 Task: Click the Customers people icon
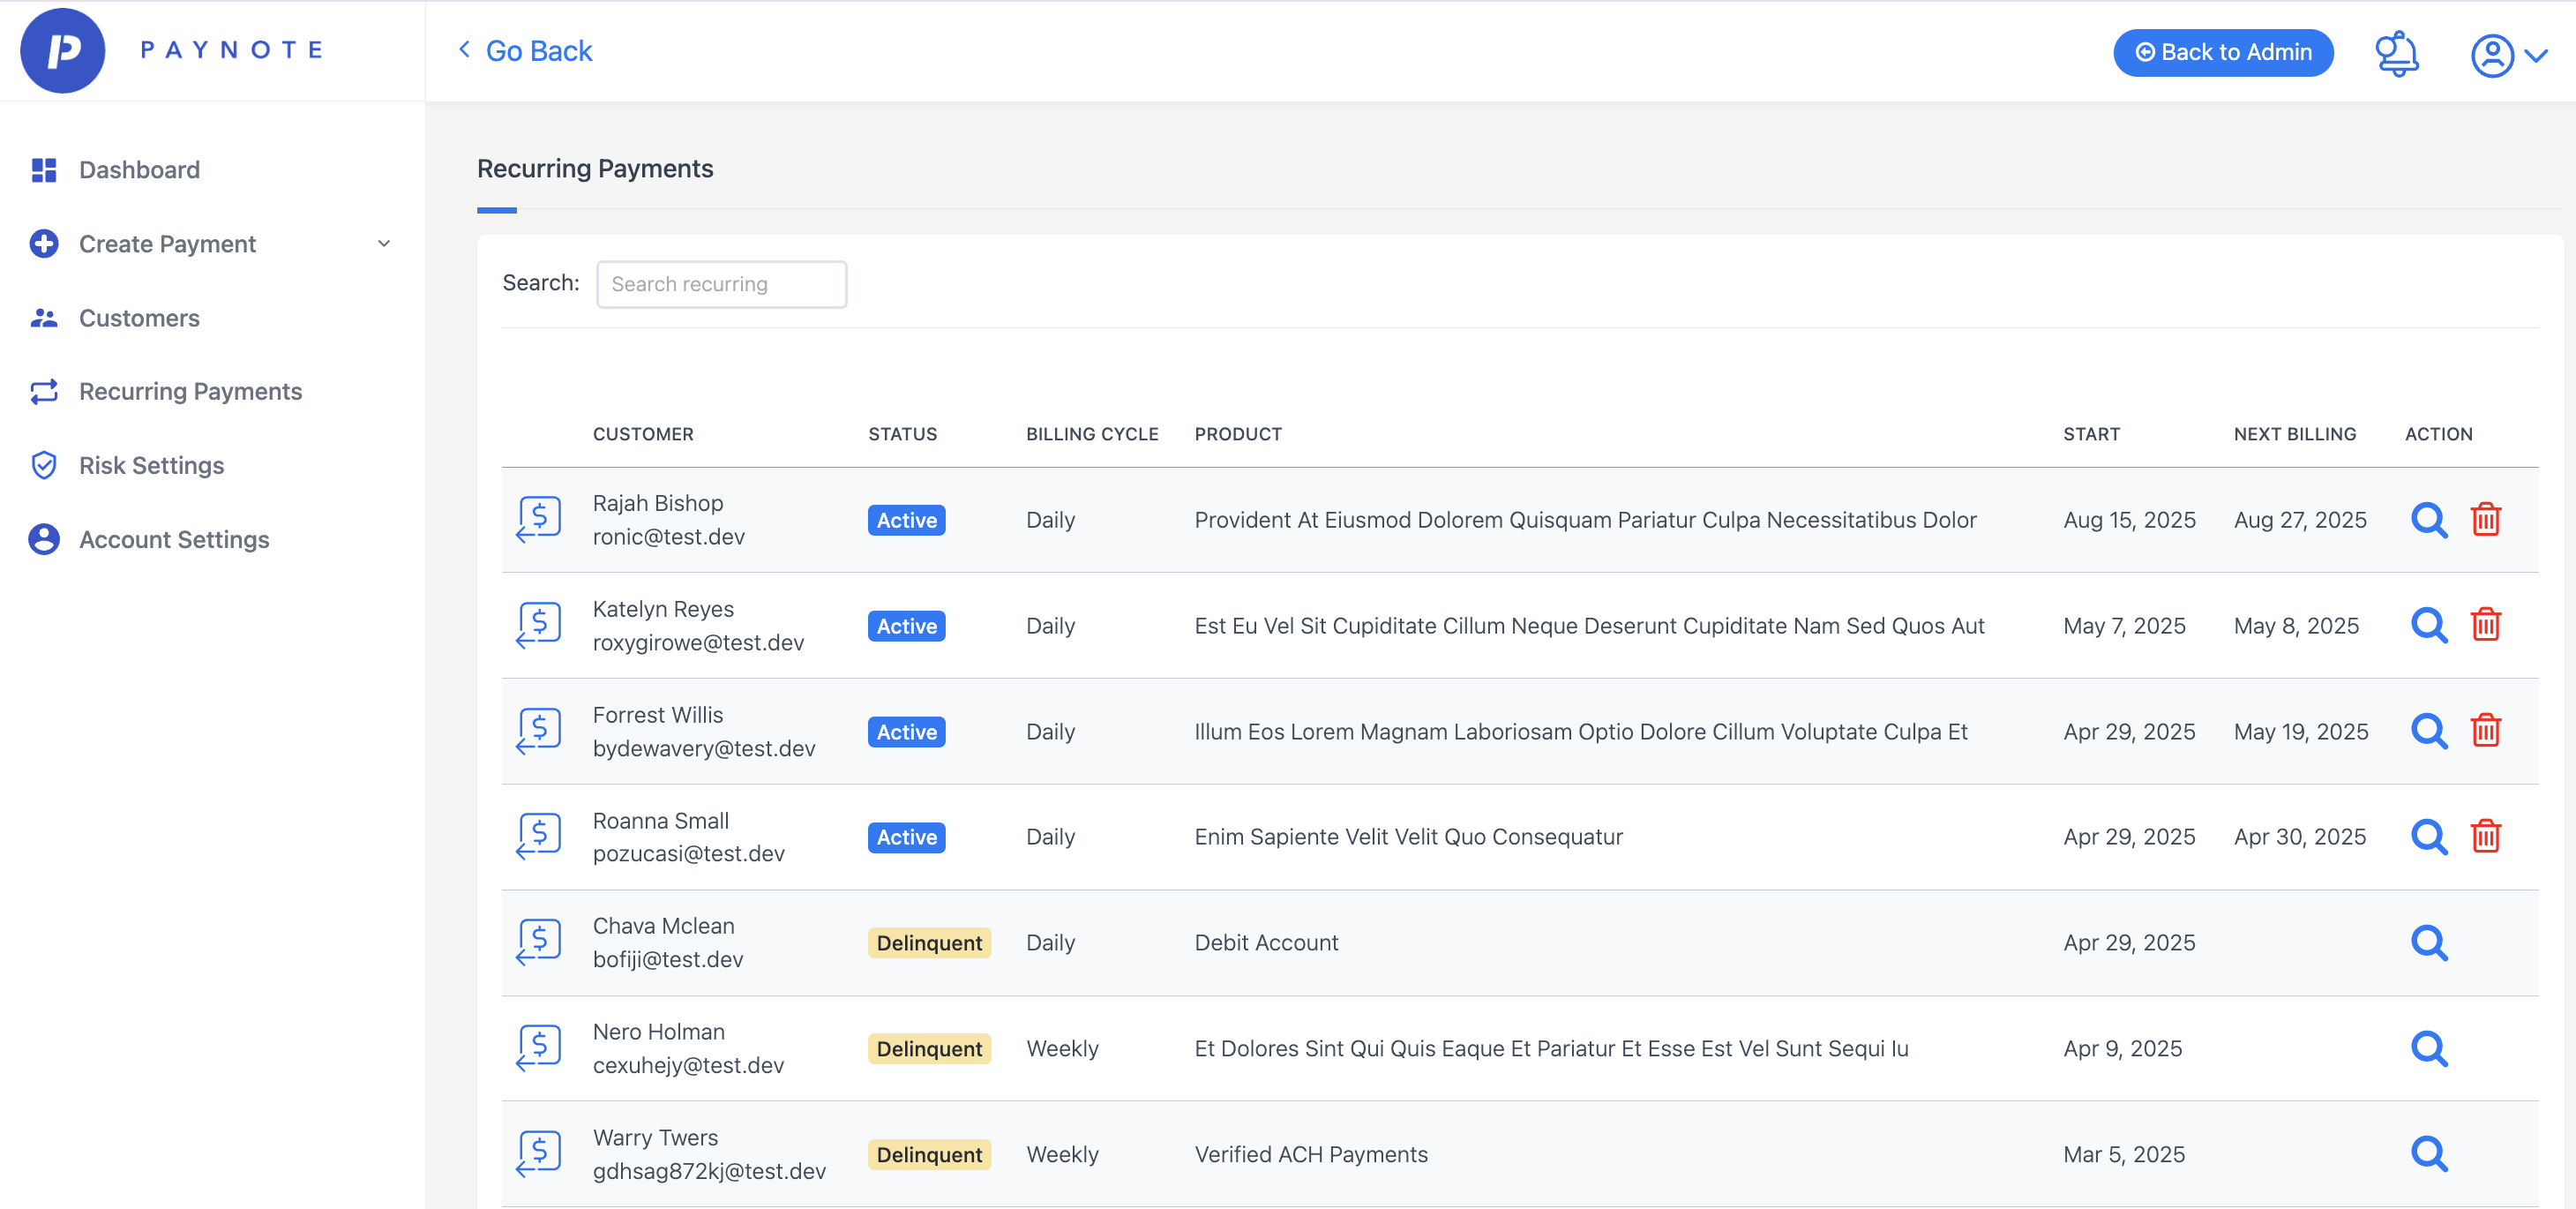tap(44, 318)
